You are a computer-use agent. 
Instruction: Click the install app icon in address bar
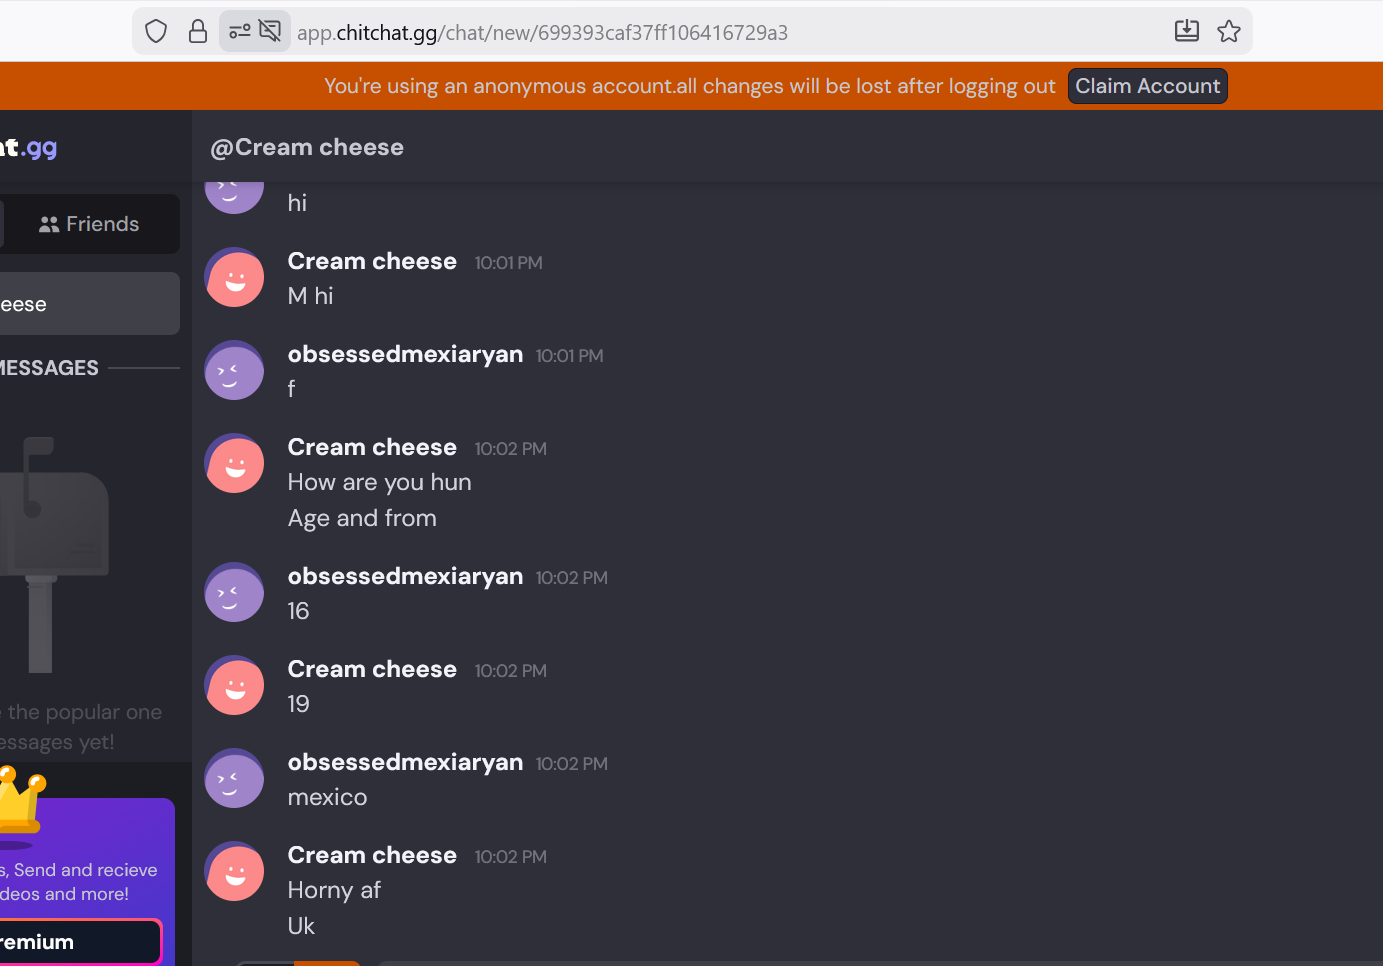pyautogui.click(x=1187, y=32)
